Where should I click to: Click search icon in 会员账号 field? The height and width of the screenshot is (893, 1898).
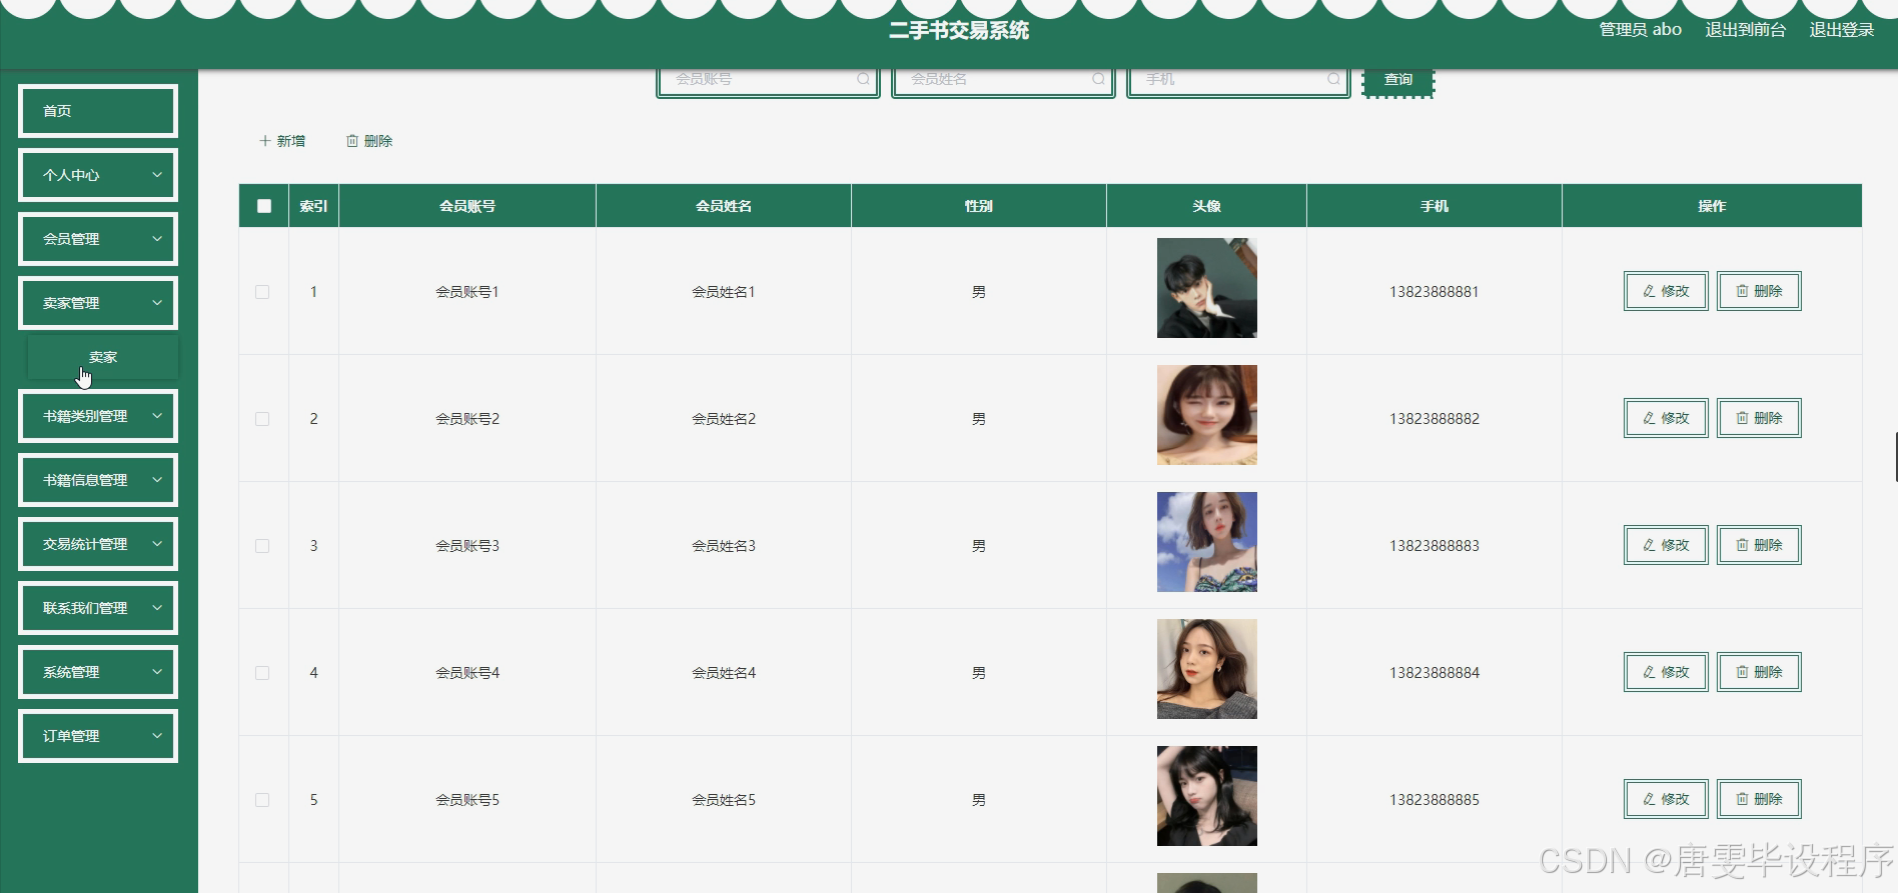[862, 79]
